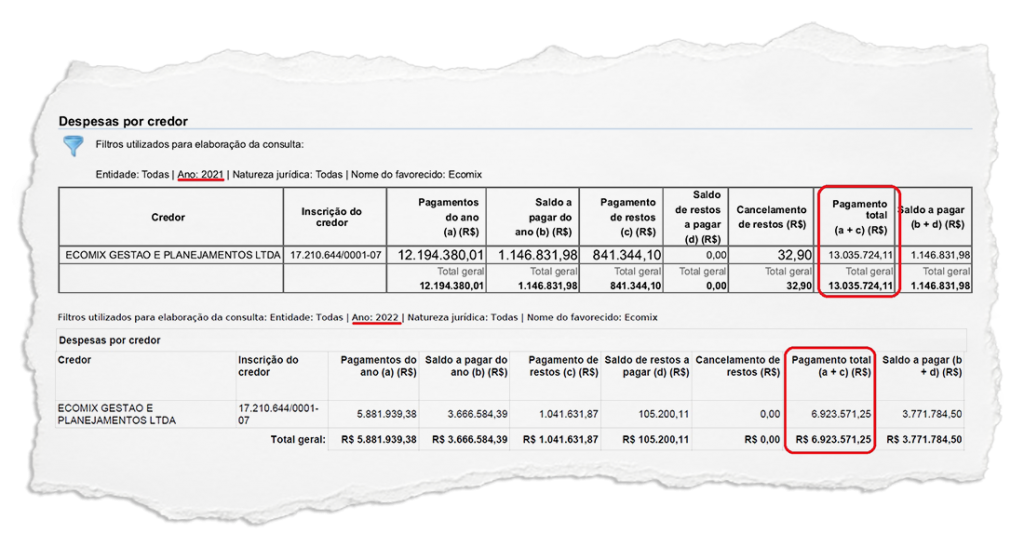
Task: Click CNPJ '17.210.644/0001-07' in the 2021 table
Action: pos(336,255)
